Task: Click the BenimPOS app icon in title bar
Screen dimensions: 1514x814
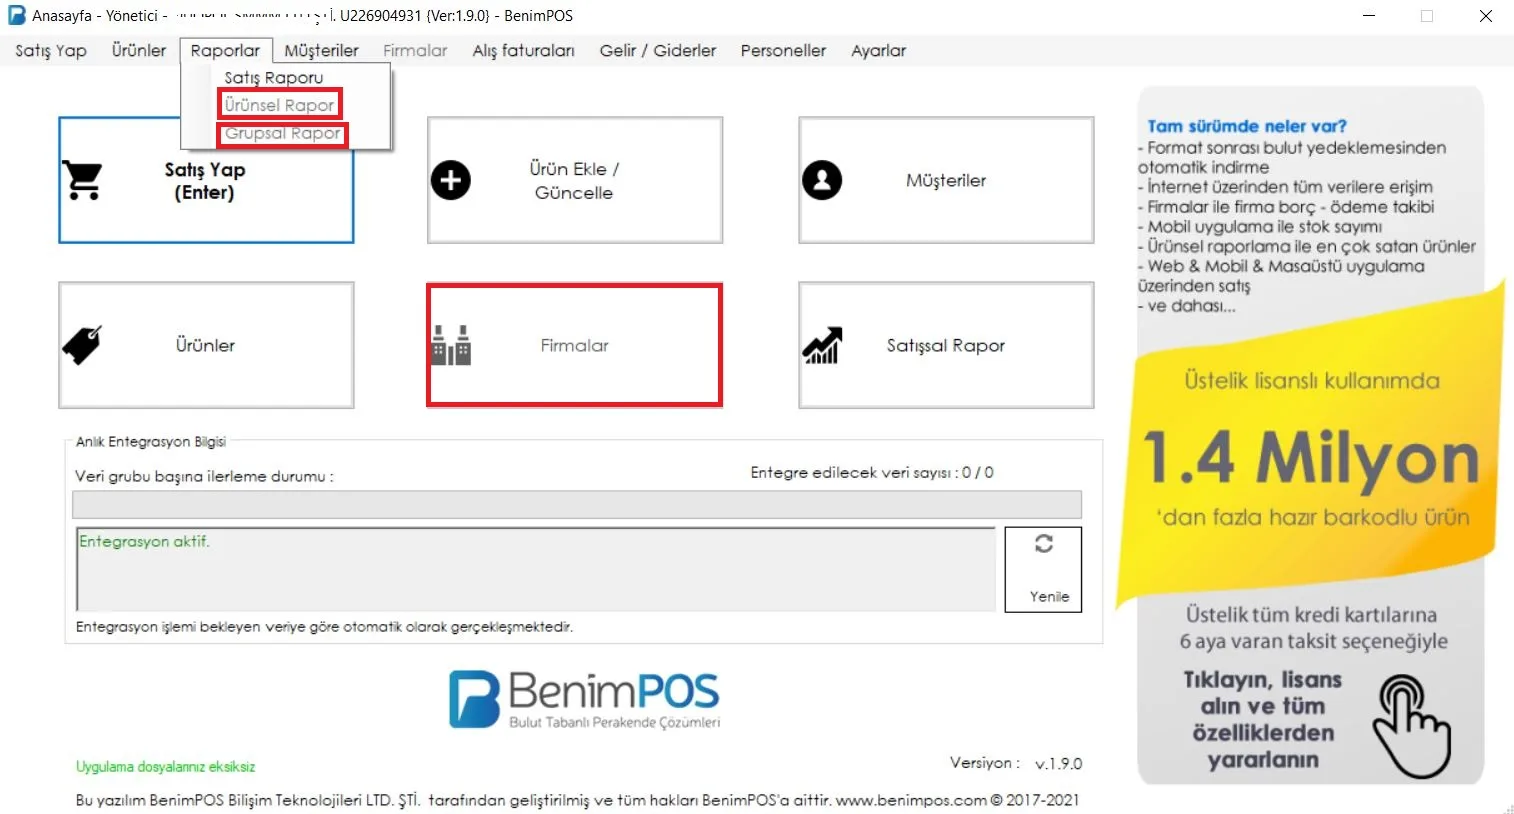Action: (x=17, y=16)
